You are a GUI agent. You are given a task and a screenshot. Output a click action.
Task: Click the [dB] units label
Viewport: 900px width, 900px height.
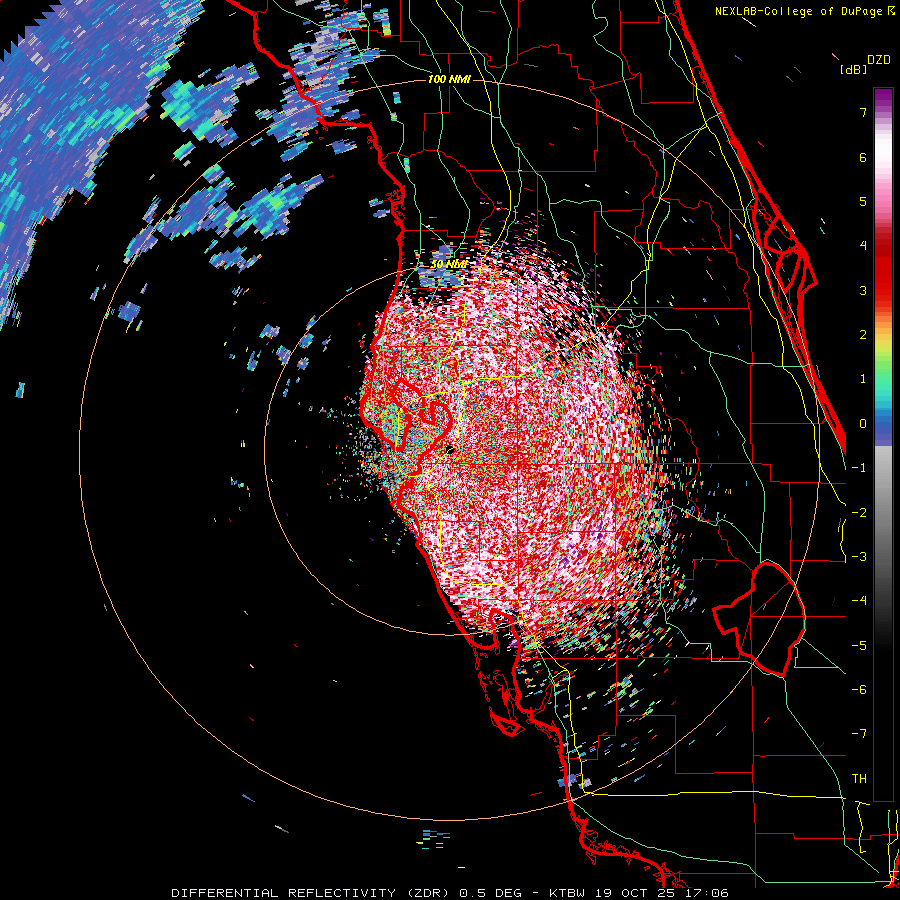click(852, 69)
